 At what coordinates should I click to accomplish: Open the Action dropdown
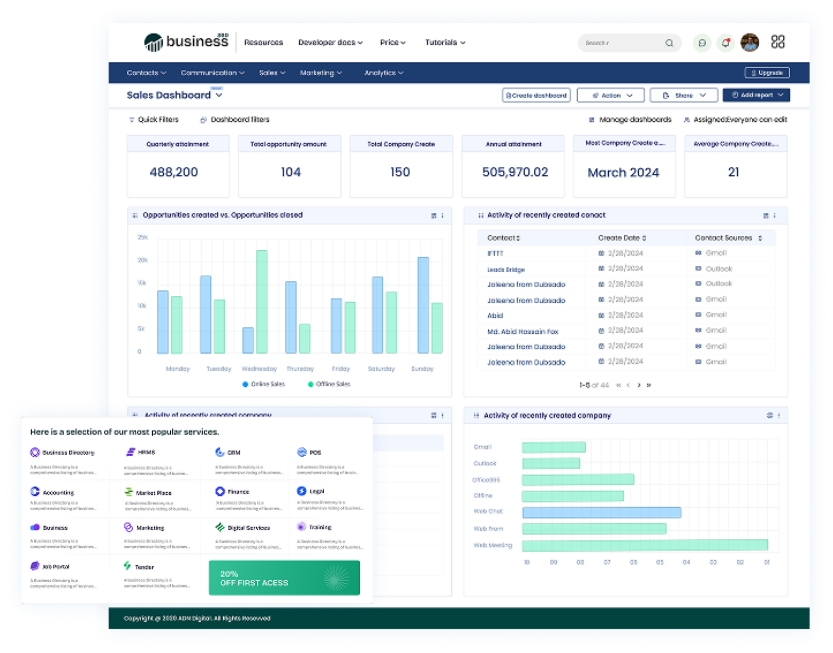tap(610, 95)
